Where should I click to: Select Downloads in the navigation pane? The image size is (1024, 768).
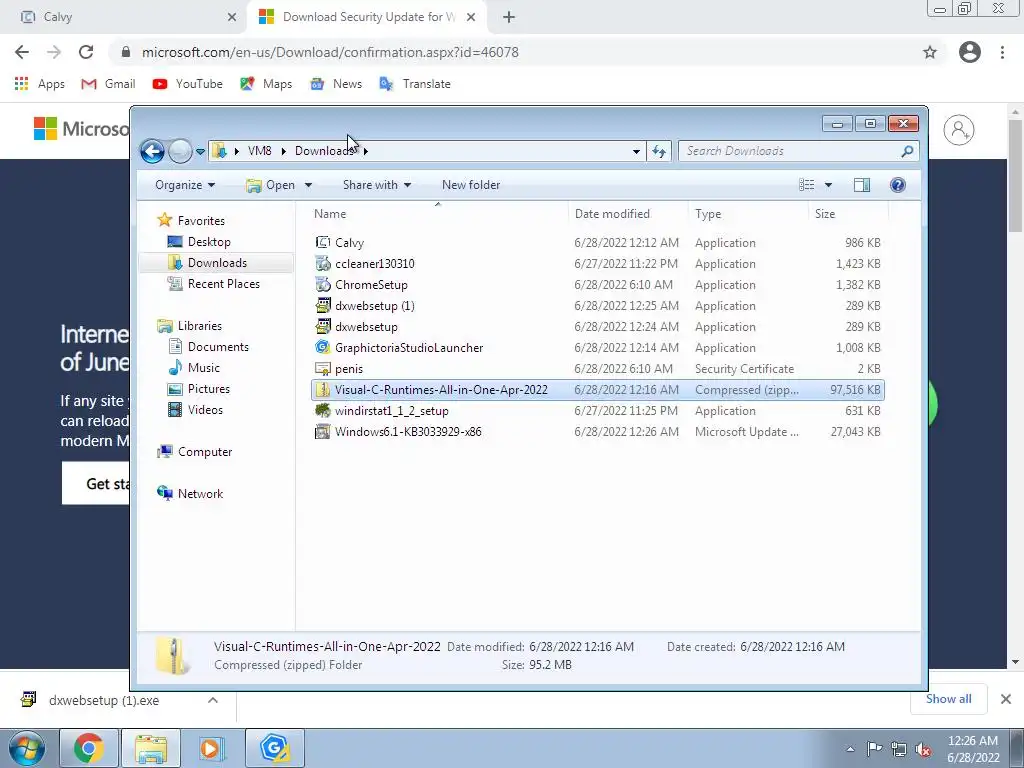point(216,263)
